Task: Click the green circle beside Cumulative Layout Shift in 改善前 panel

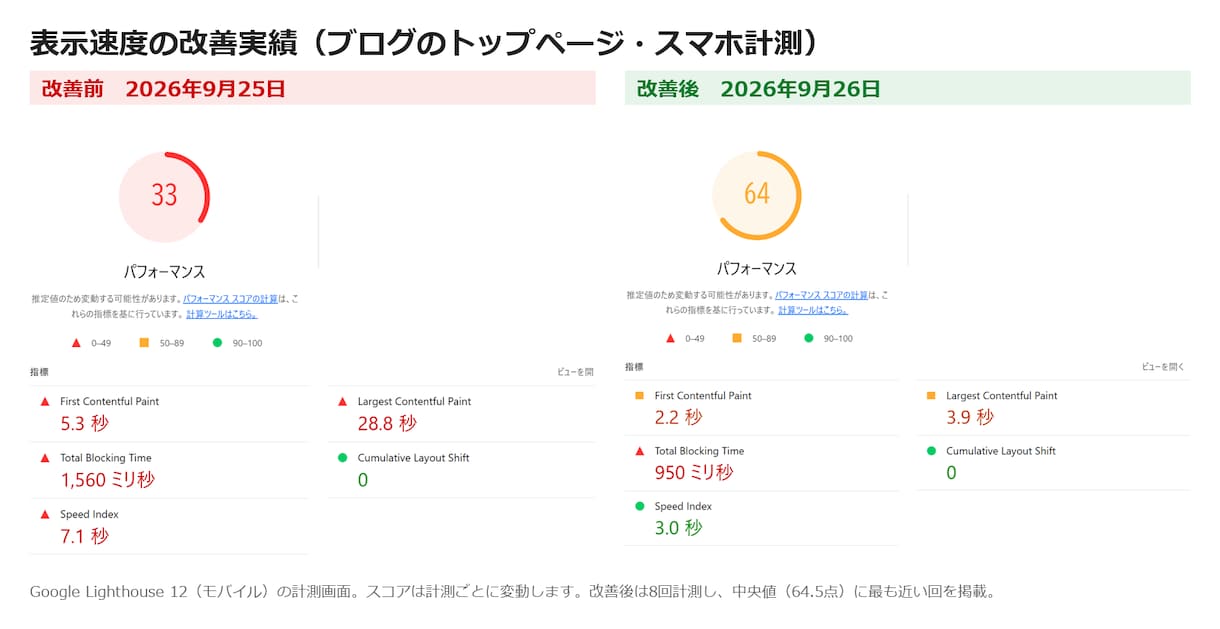Action: [x=342, y=458]
